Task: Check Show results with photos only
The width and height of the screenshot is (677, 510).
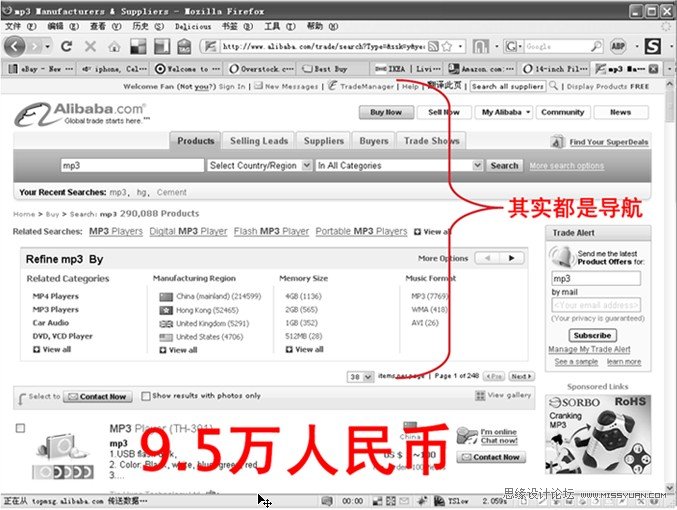Action: click(x=146, y=396)
